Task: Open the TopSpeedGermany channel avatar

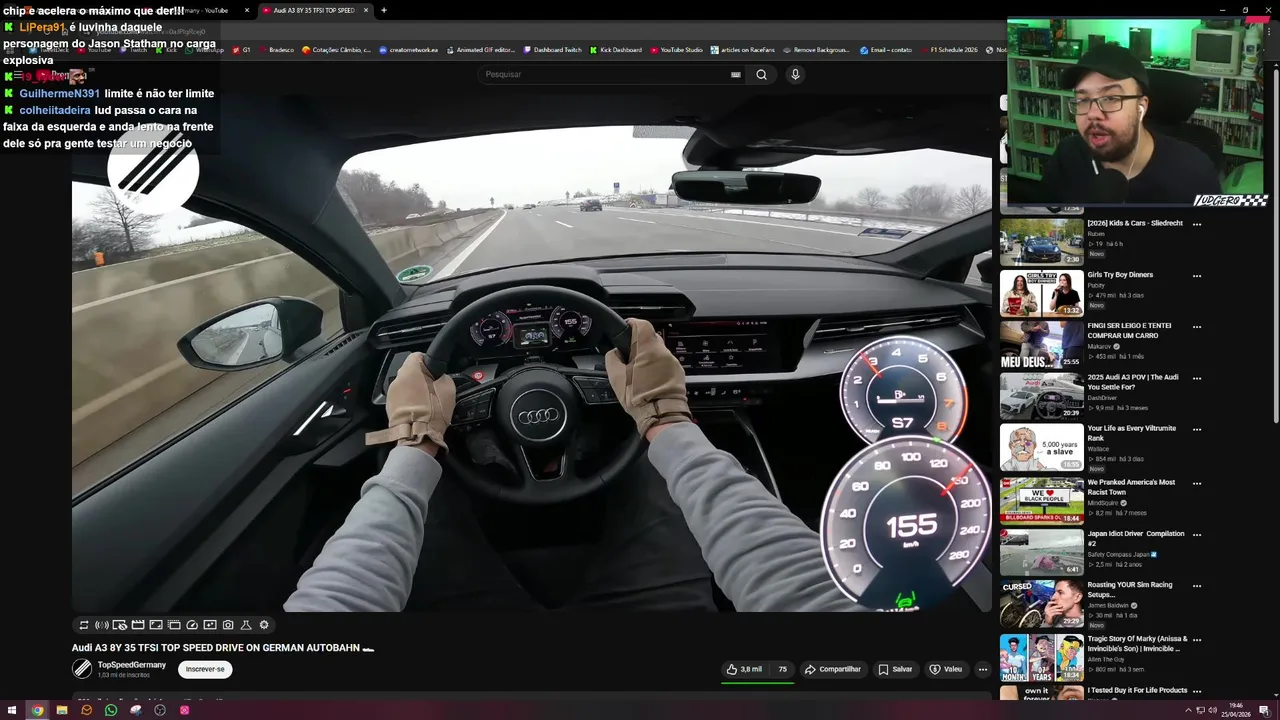Action: tap(82, 669)
